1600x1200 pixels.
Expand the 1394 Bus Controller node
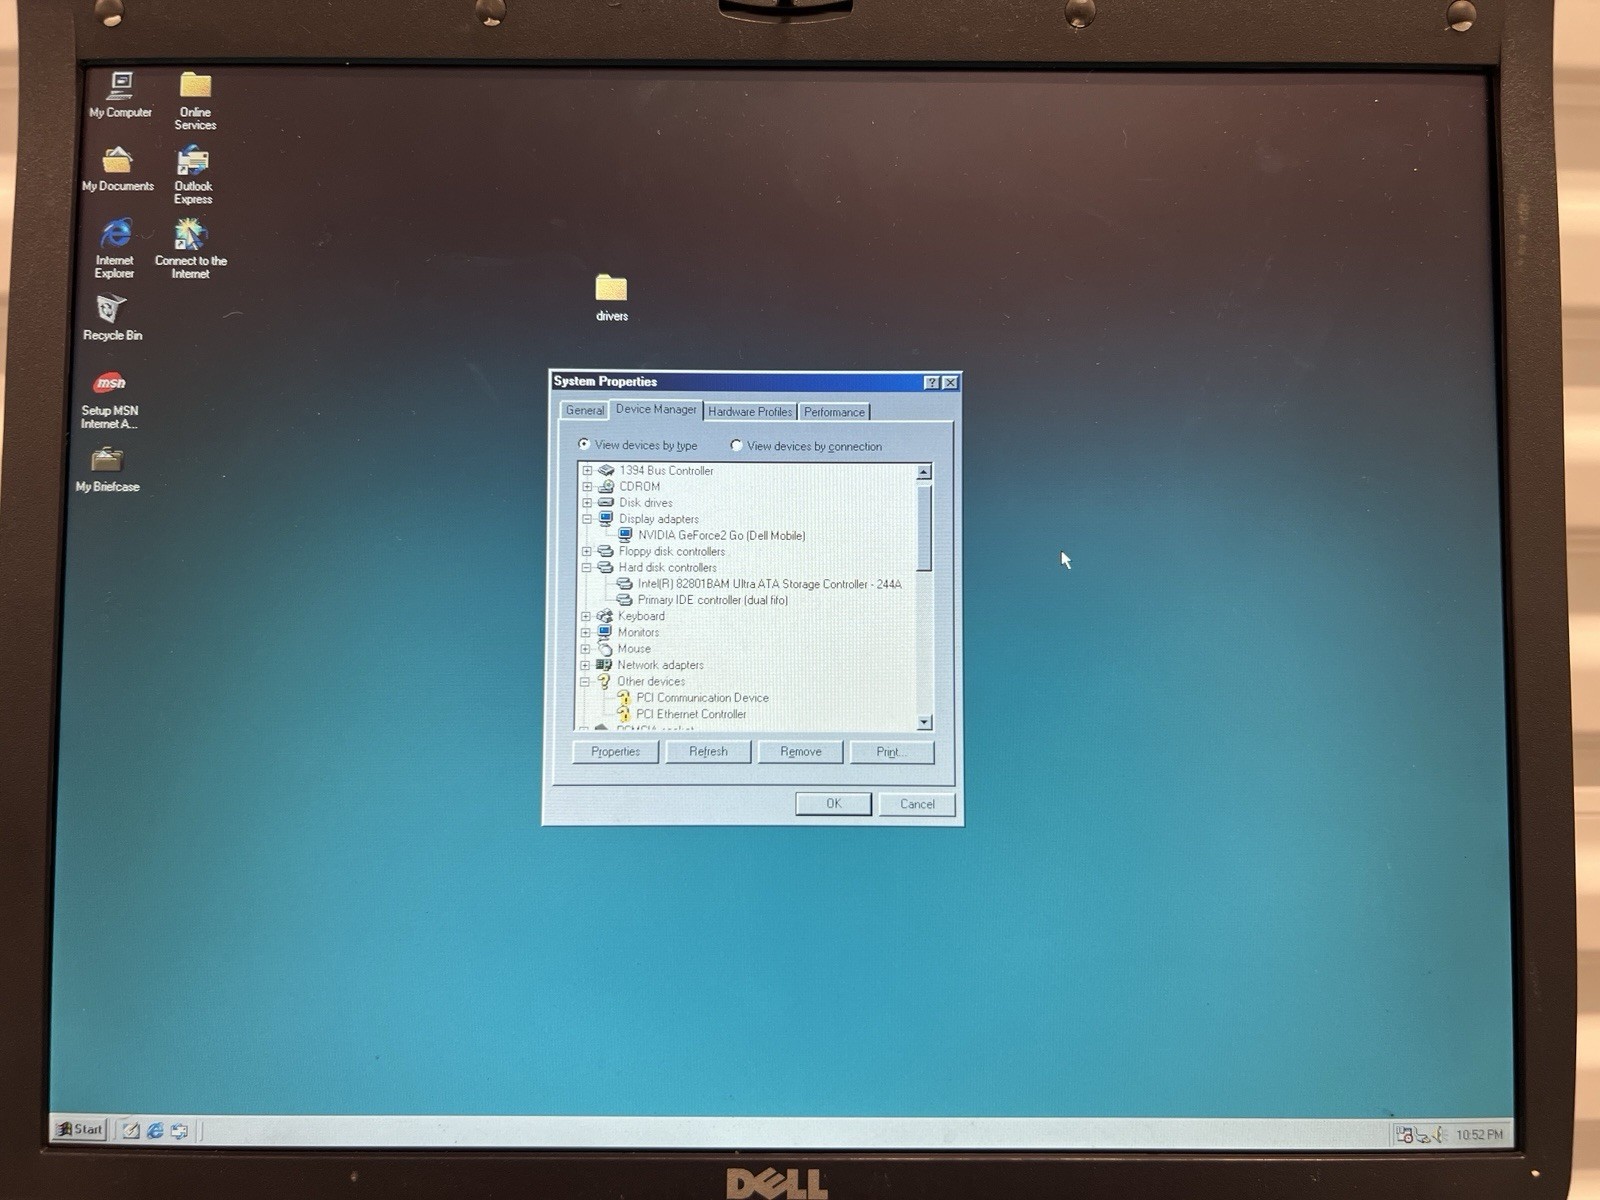pos(588,470)
